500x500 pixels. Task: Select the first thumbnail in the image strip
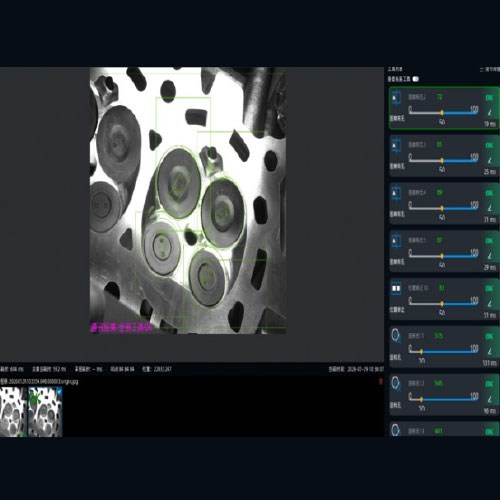13,412
